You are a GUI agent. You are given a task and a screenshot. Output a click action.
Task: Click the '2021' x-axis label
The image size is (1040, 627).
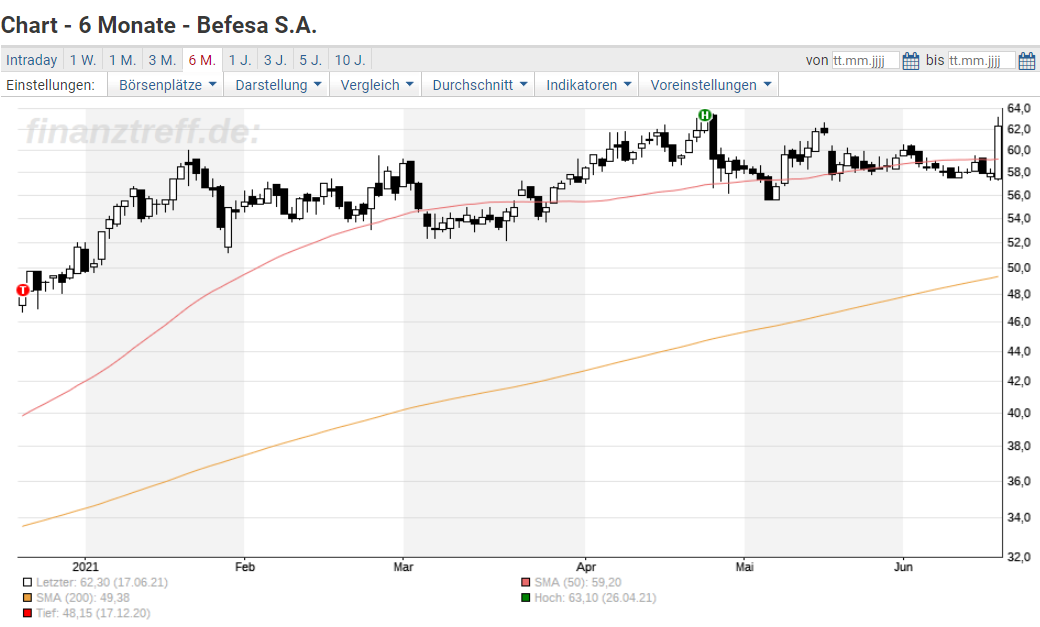[86, 567]
